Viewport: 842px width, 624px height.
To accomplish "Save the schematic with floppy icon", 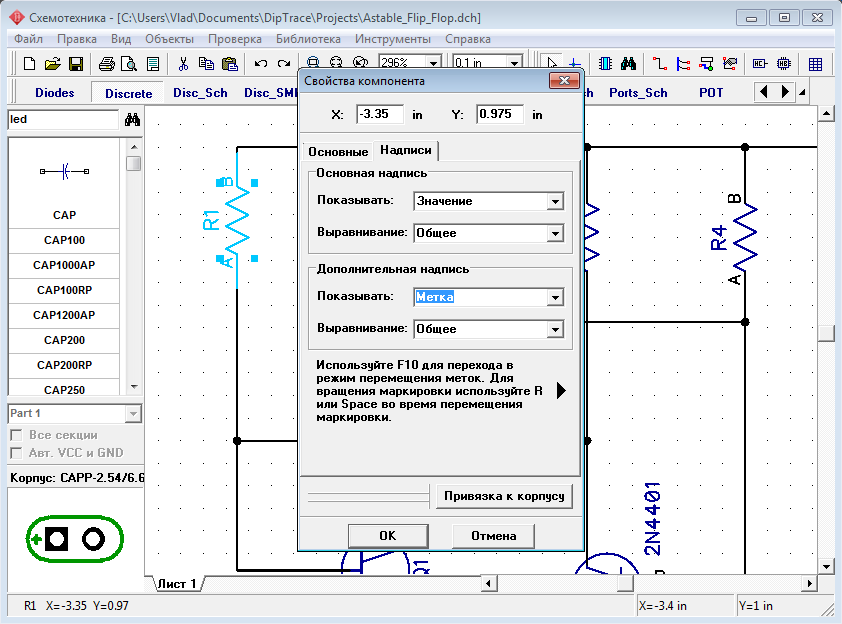I will click(76, 64).
